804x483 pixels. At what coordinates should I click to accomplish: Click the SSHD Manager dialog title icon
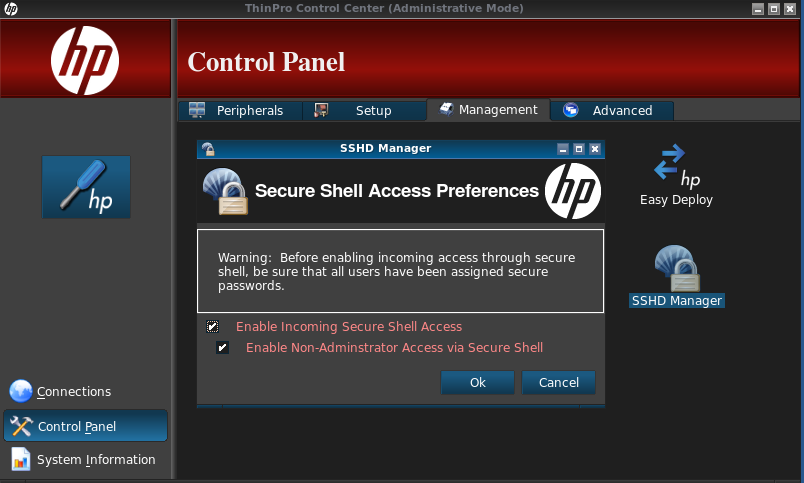click(x=208, y=149)
